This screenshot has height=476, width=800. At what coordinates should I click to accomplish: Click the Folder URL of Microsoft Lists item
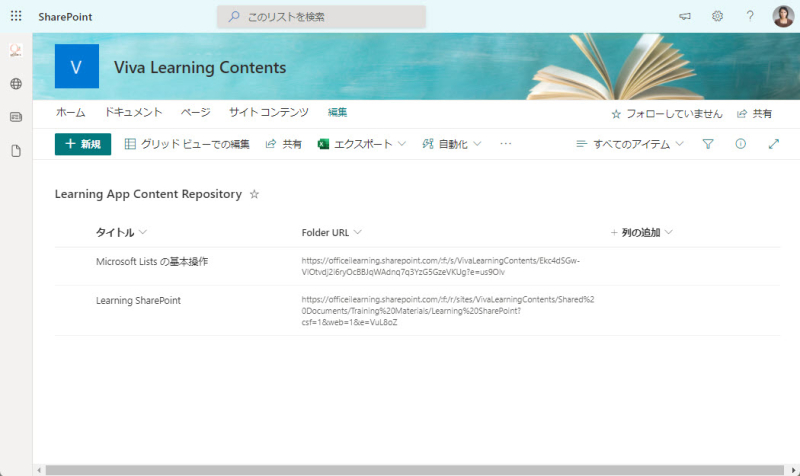pos(441,266)
